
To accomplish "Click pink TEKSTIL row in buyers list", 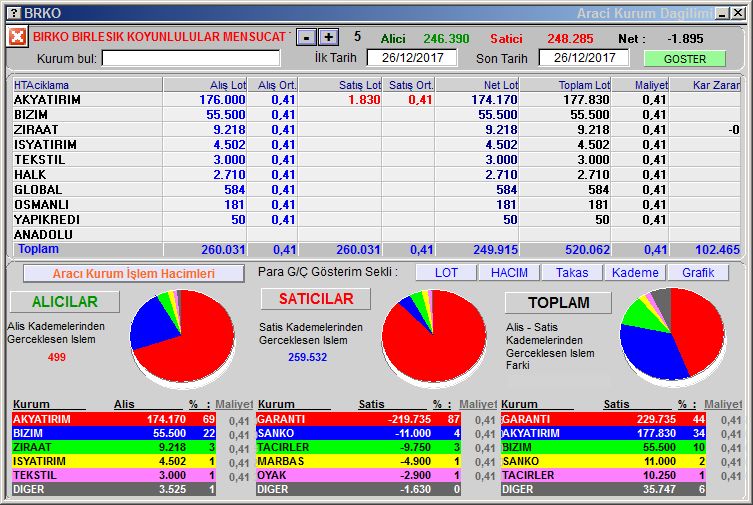I will 114,475.
